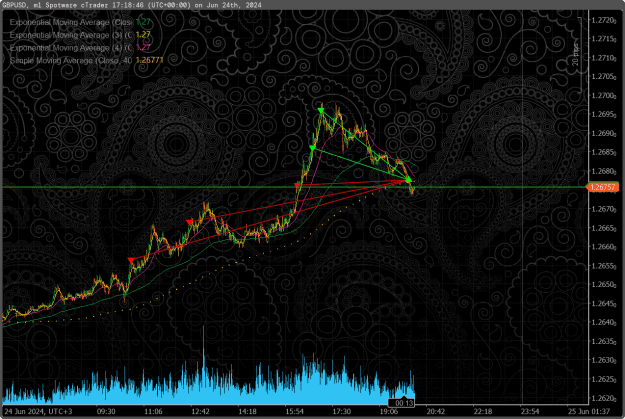Screen dimensions: 625x419
Task: Click the 1.2655 price axis label
Action: (x=603, y=266)
